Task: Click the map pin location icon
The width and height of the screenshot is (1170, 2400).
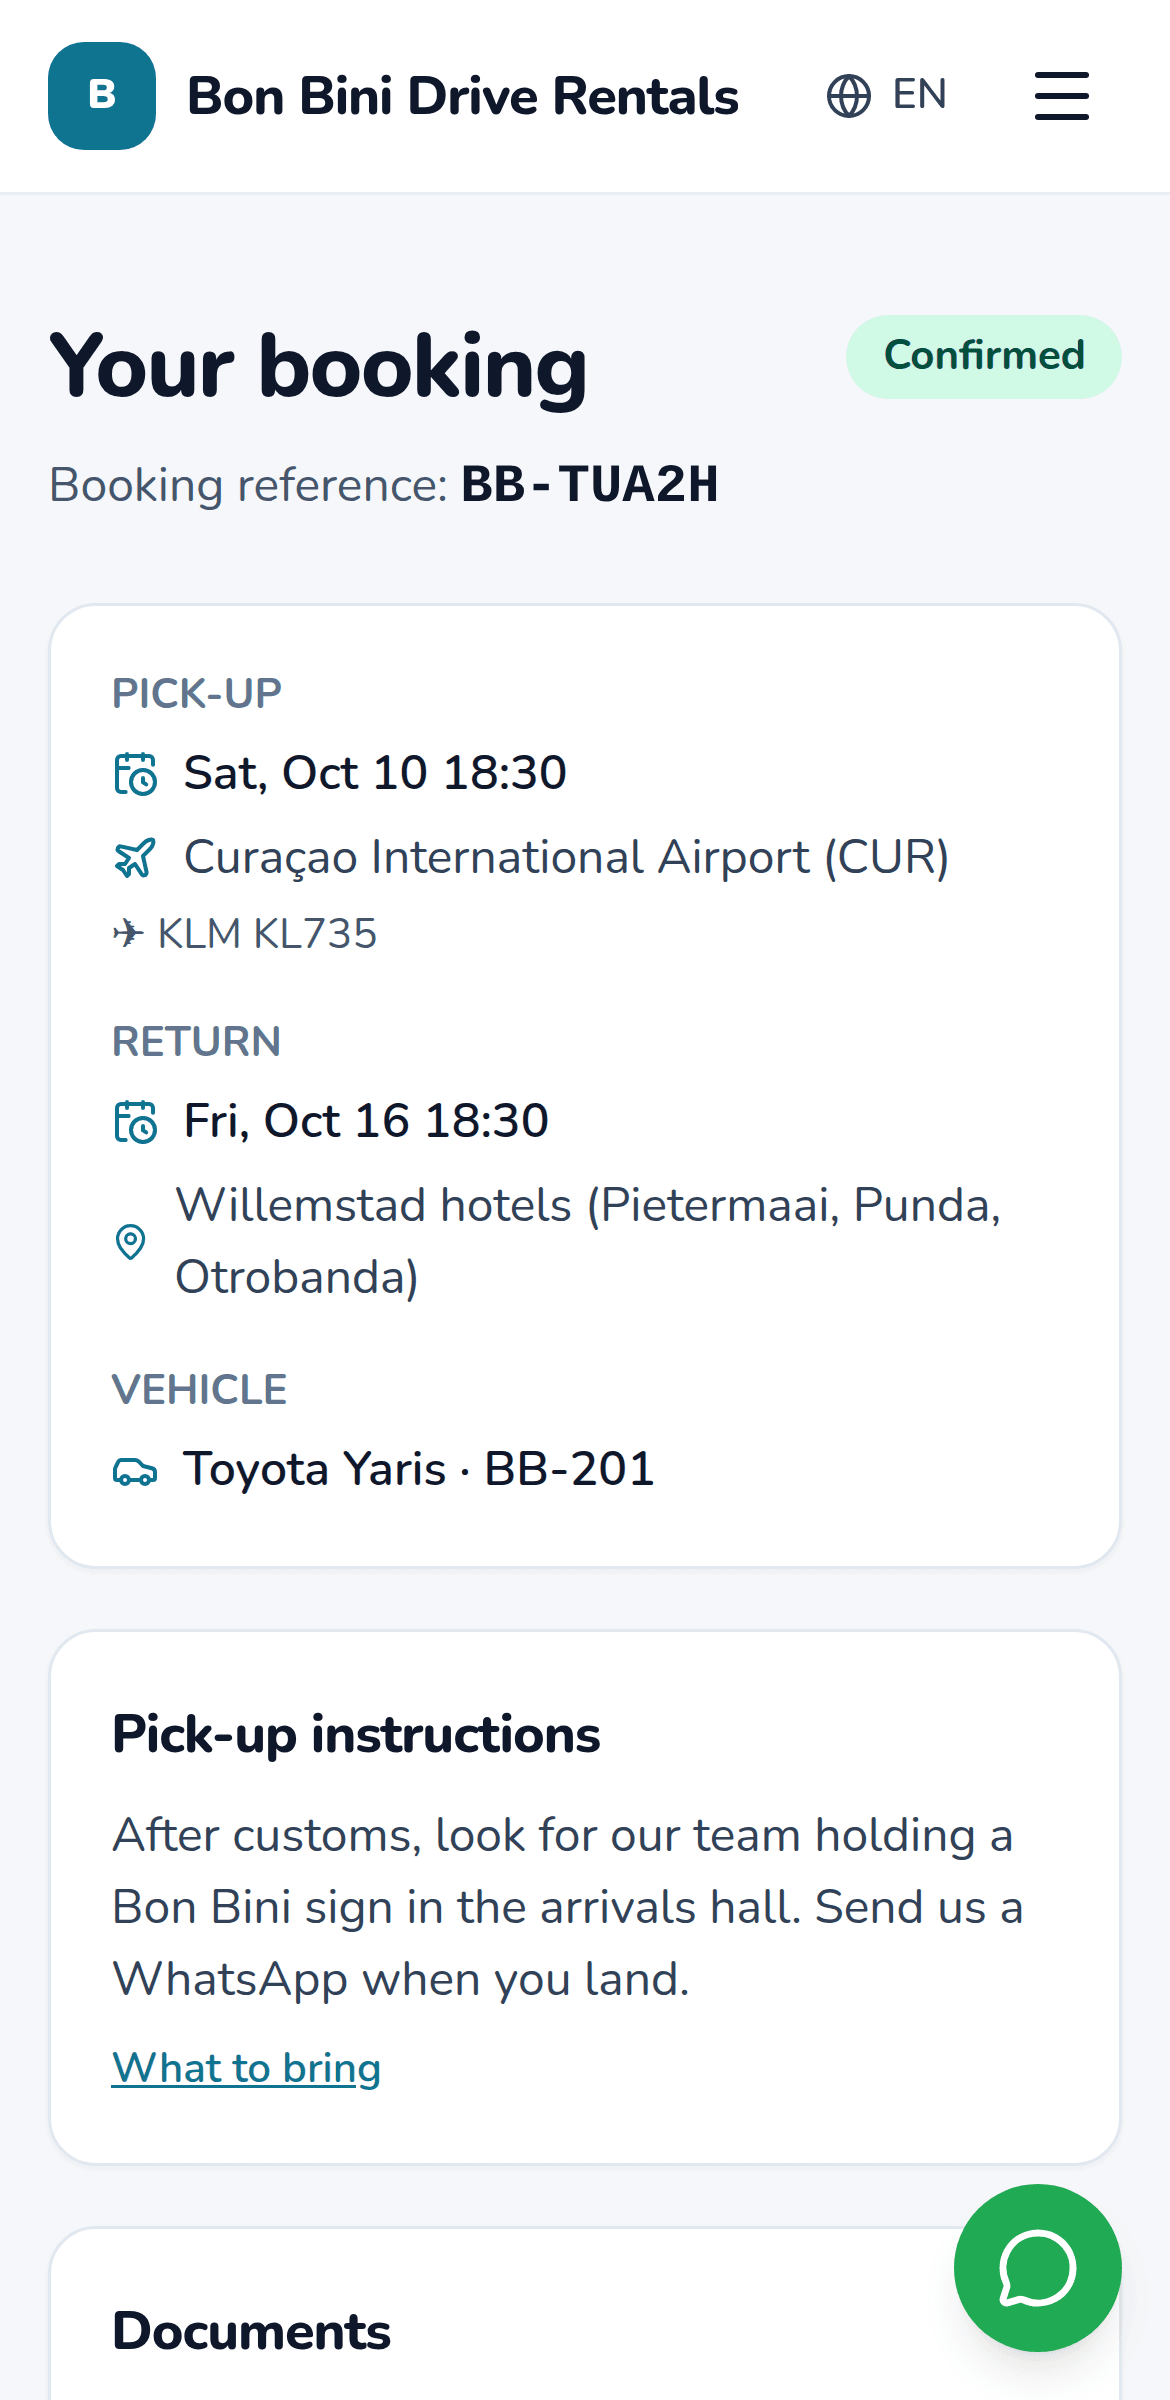Action: pyautogui.click(x=131, y=1241)
